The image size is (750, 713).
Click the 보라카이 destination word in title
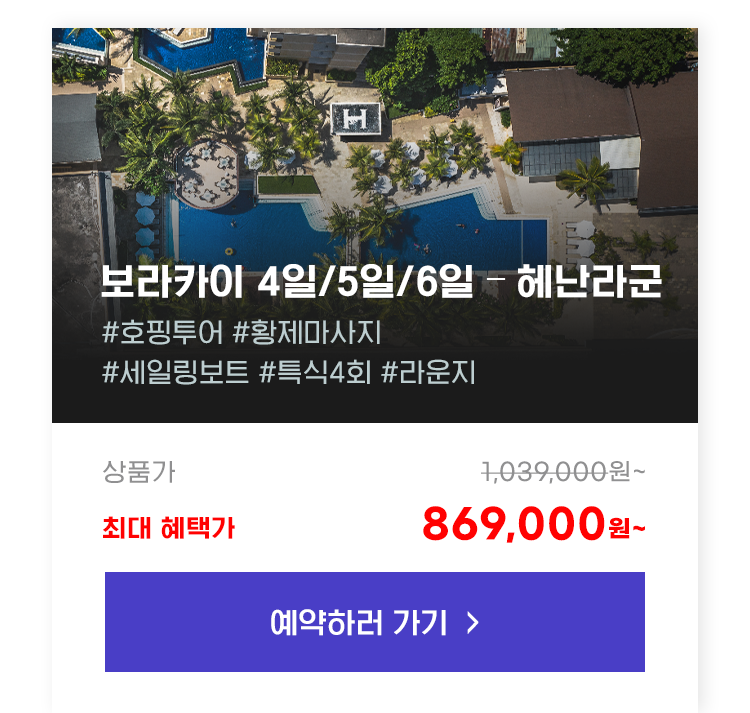(172, 281)
